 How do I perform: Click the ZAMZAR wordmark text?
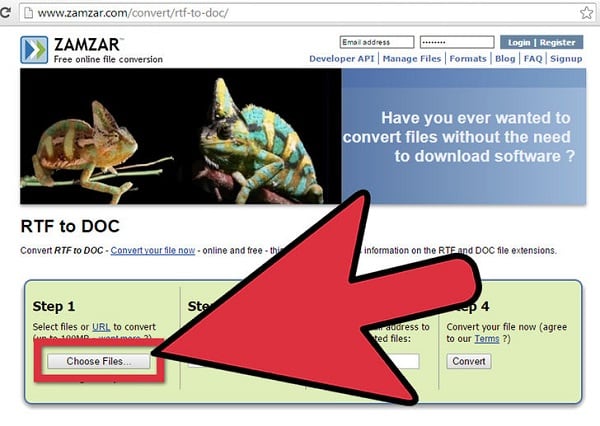(87, 45)
